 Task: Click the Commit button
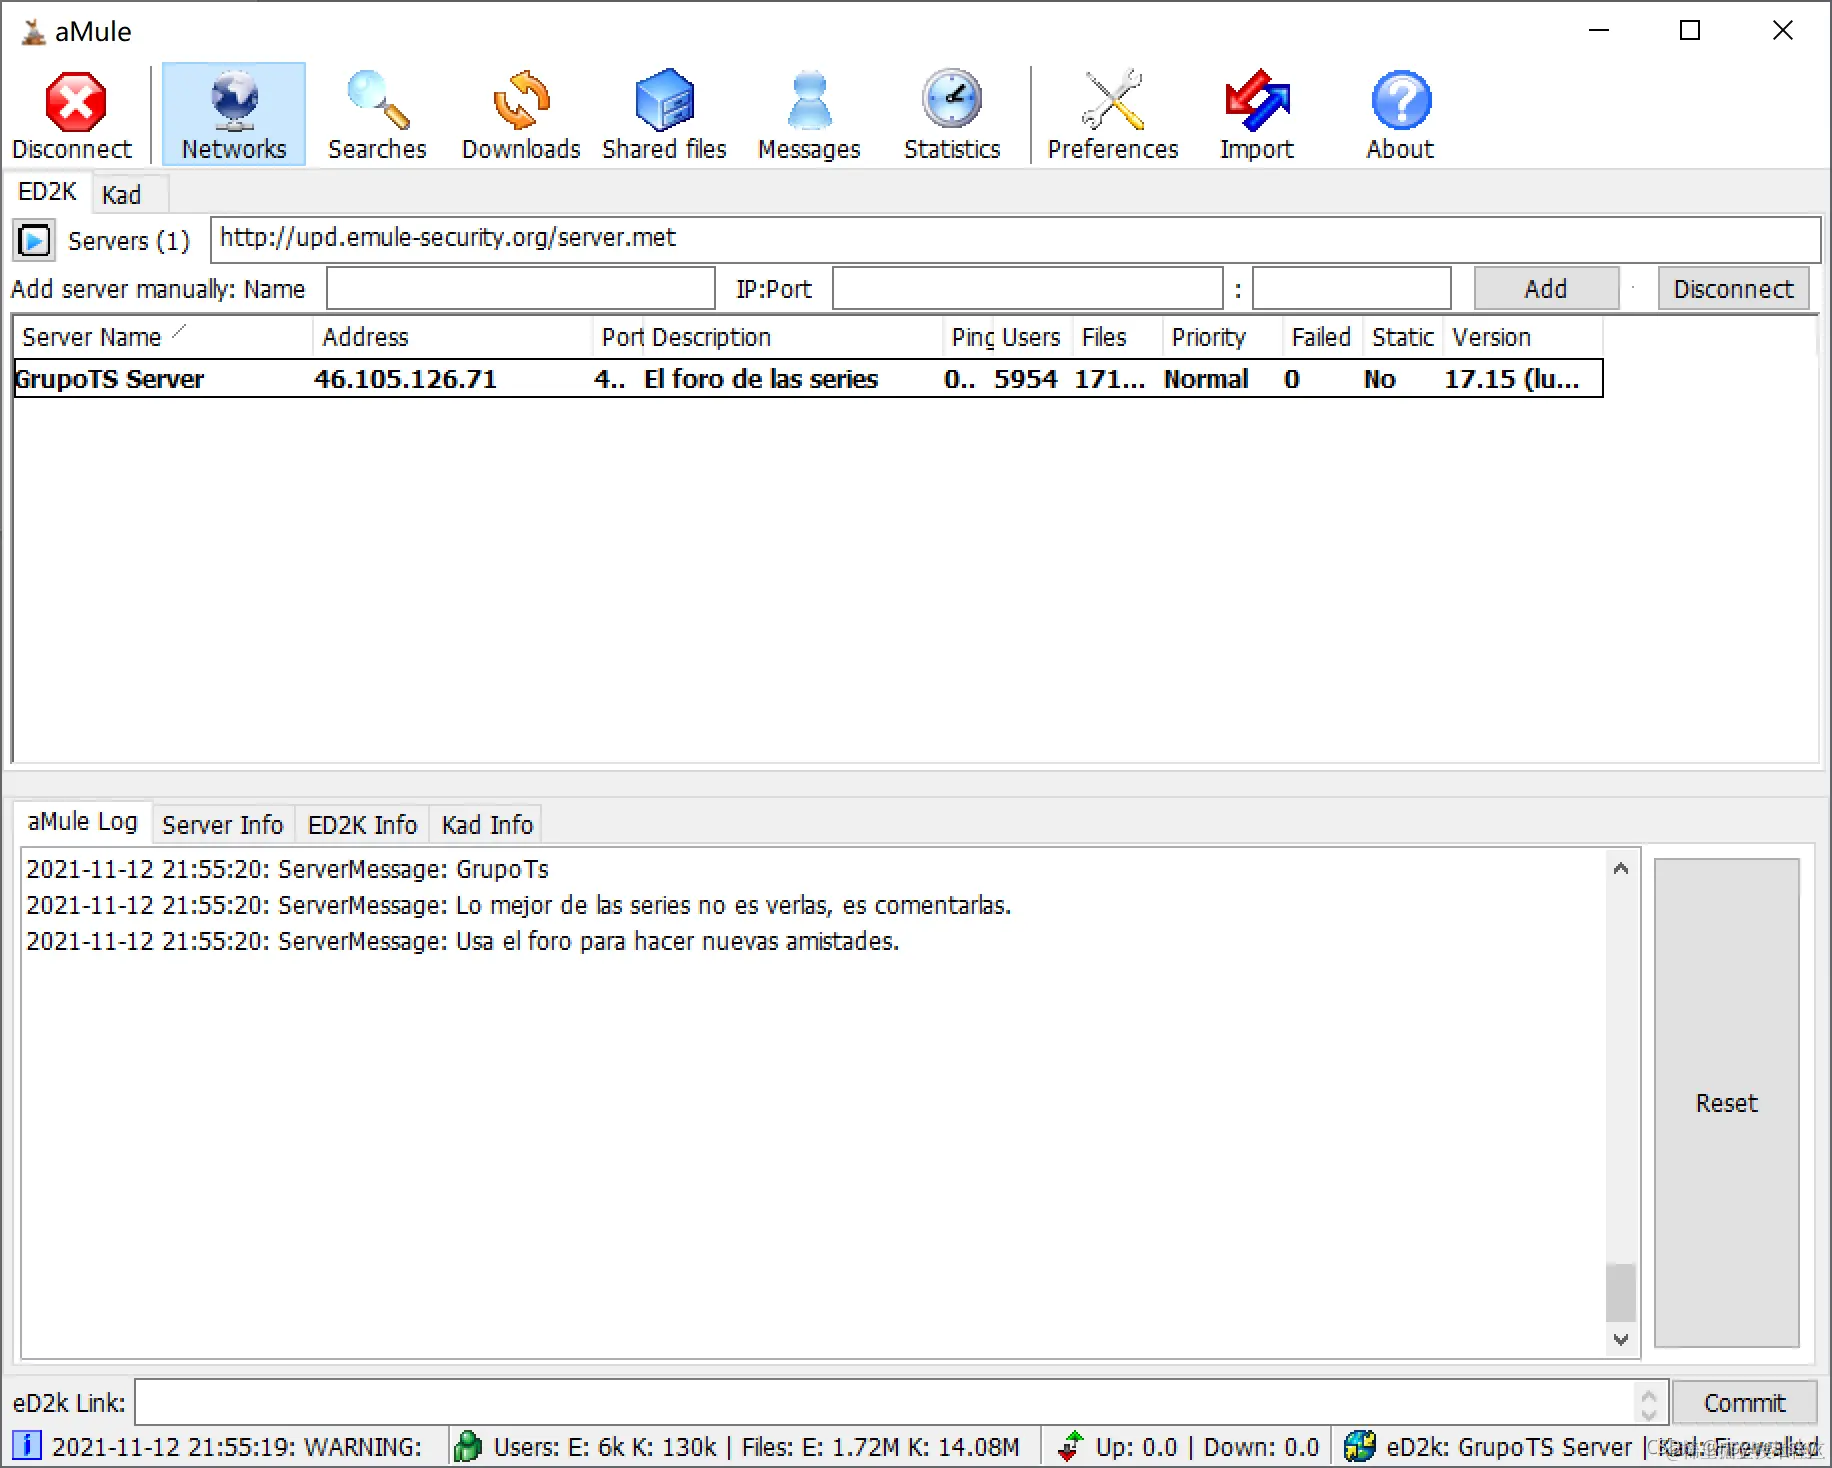(1744, 1403)
